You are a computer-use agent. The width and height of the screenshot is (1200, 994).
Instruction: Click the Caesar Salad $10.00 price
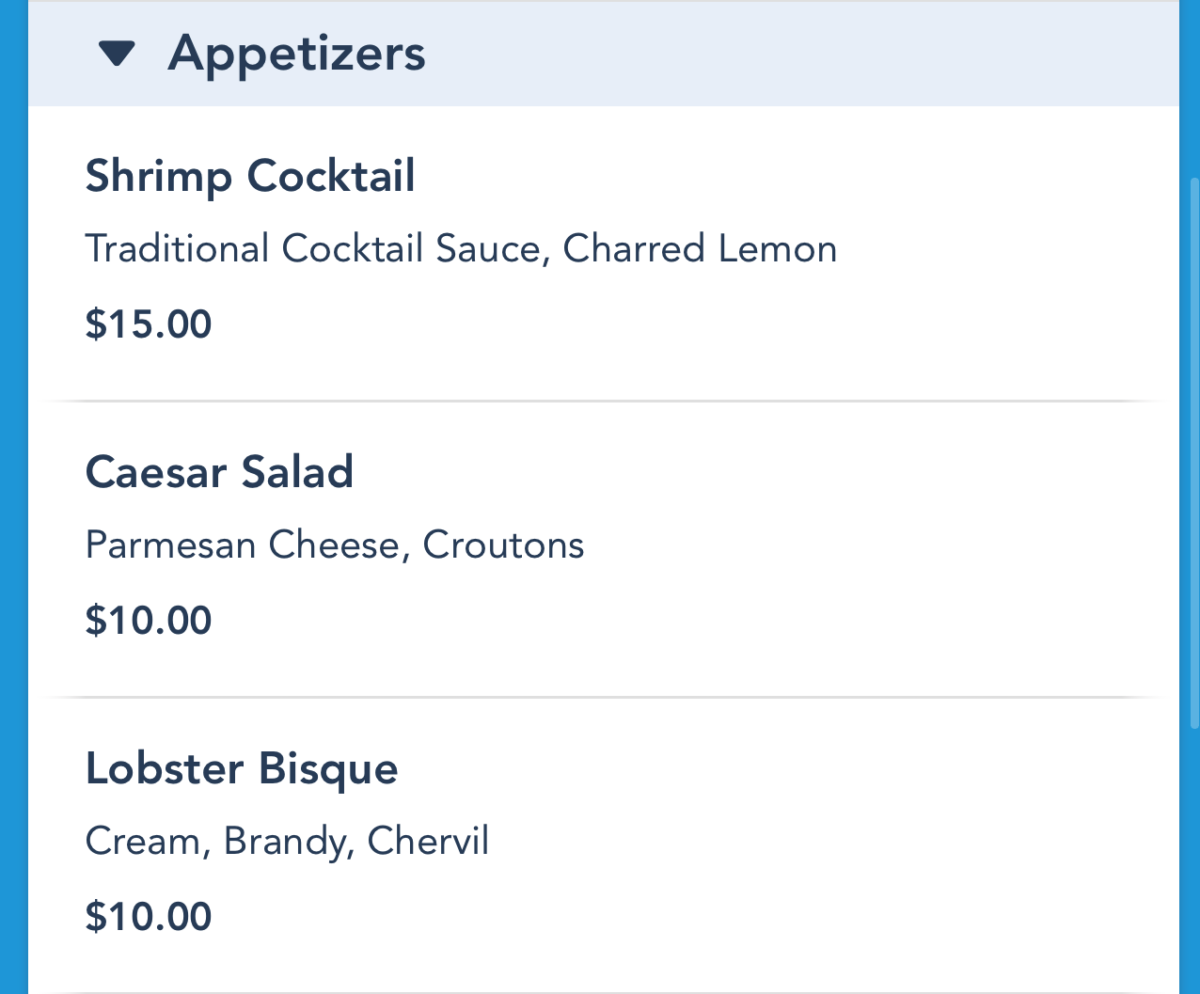(148, 620)
